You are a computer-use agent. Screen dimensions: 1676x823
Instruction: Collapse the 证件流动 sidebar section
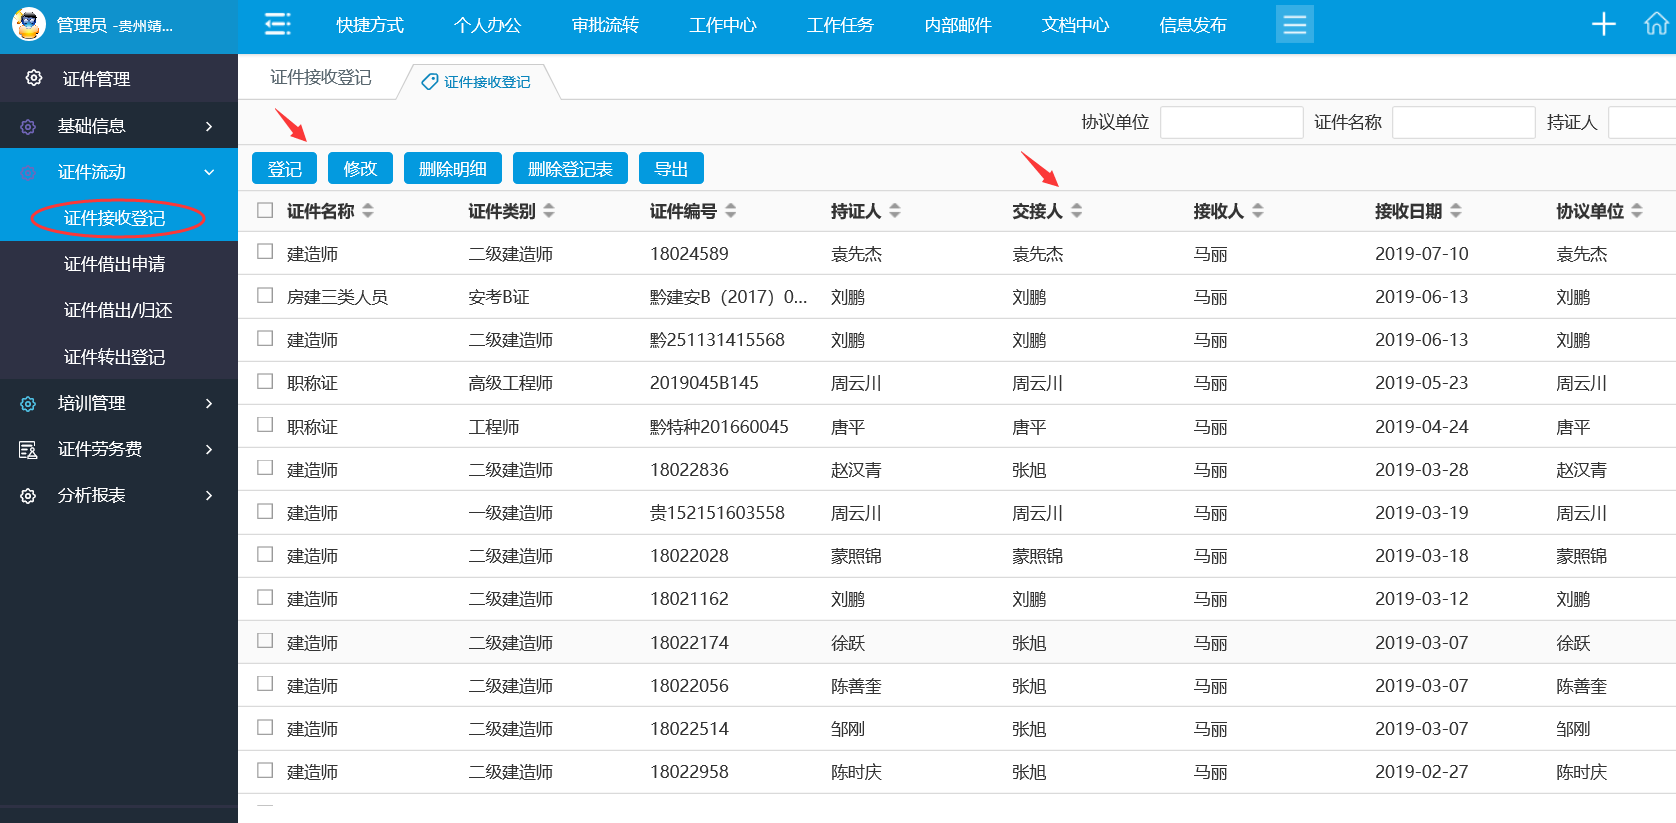click(x=119, y=172)
